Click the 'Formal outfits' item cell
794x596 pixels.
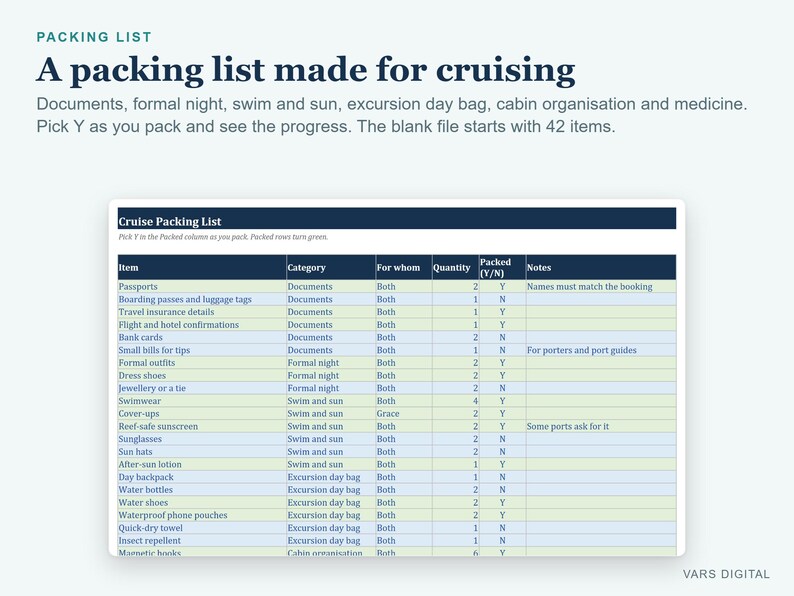pyautogui.click(x=202, y=363)
